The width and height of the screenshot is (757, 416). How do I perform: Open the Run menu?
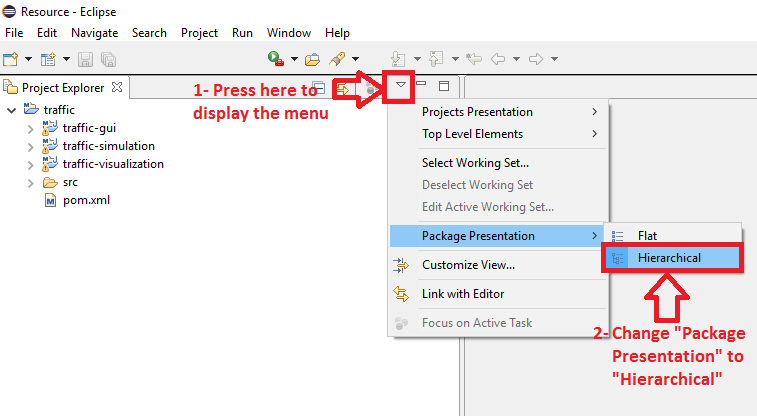point(242,33)
